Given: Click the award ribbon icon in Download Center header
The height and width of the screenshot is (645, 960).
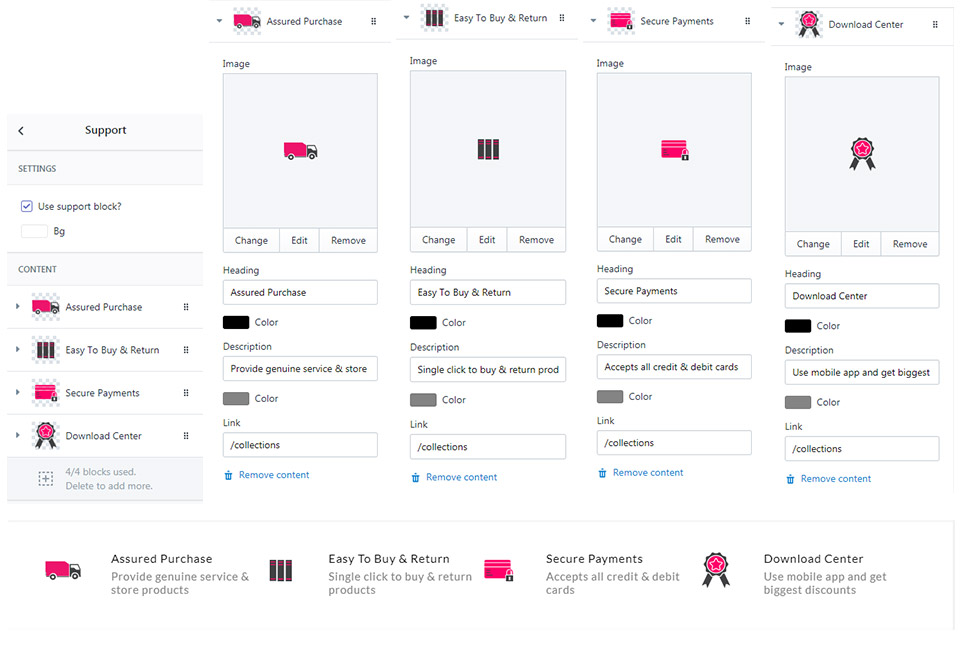Looking at the screenshot, I should [809, 24].
